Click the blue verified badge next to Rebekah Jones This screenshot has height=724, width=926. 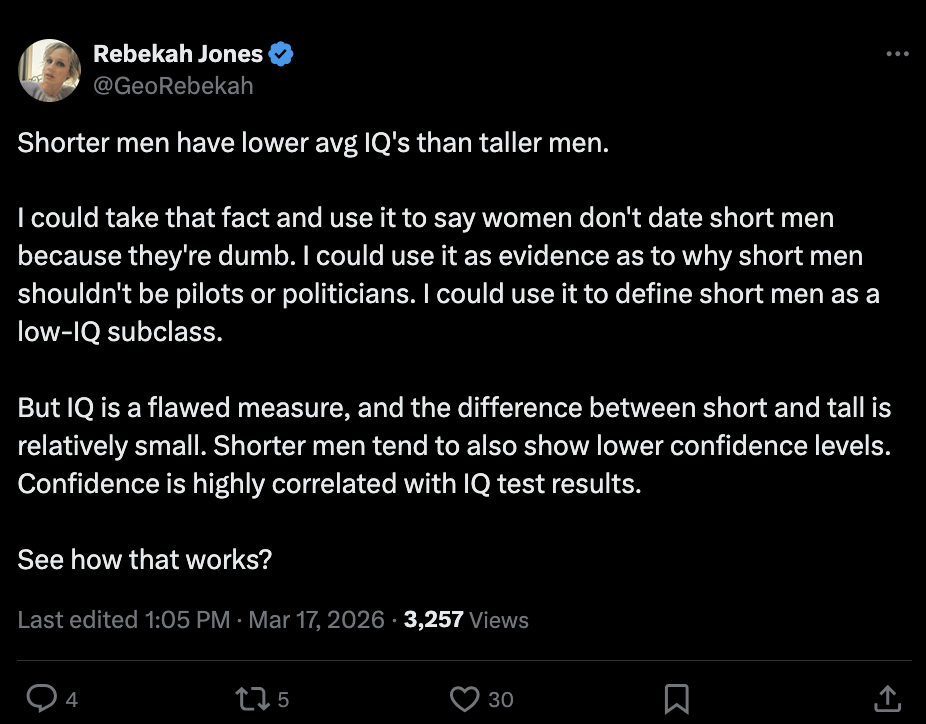282,55
